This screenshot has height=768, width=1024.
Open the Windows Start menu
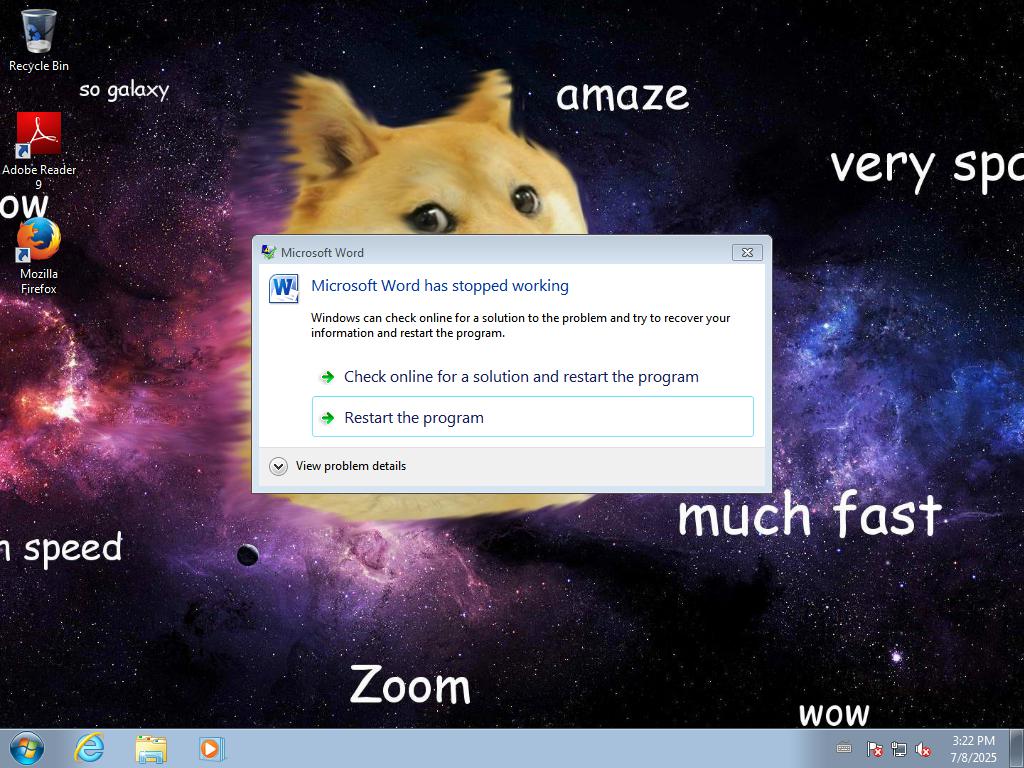point(26,748)
